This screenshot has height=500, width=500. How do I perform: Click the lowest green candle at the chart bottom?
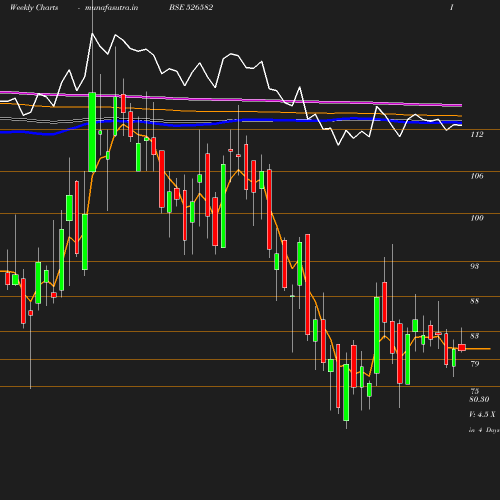[346, 392]
